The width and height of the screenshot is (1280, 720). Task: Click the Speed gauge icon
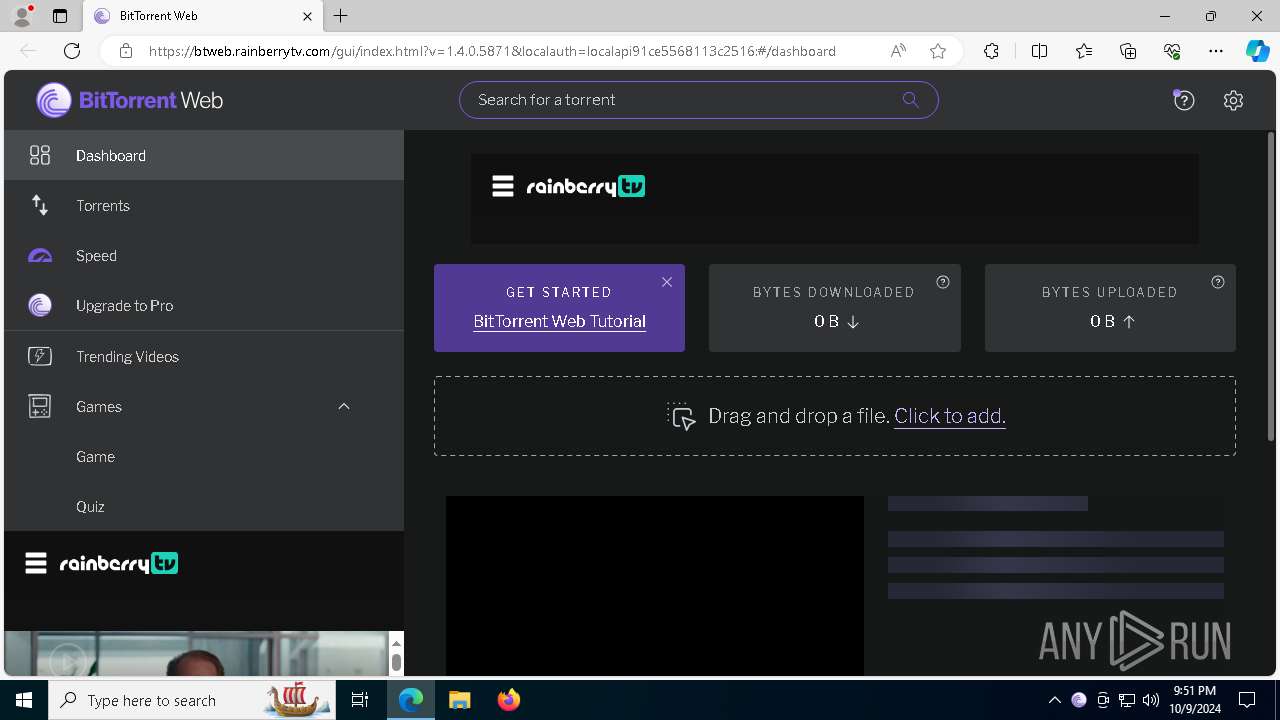(40, 256)
